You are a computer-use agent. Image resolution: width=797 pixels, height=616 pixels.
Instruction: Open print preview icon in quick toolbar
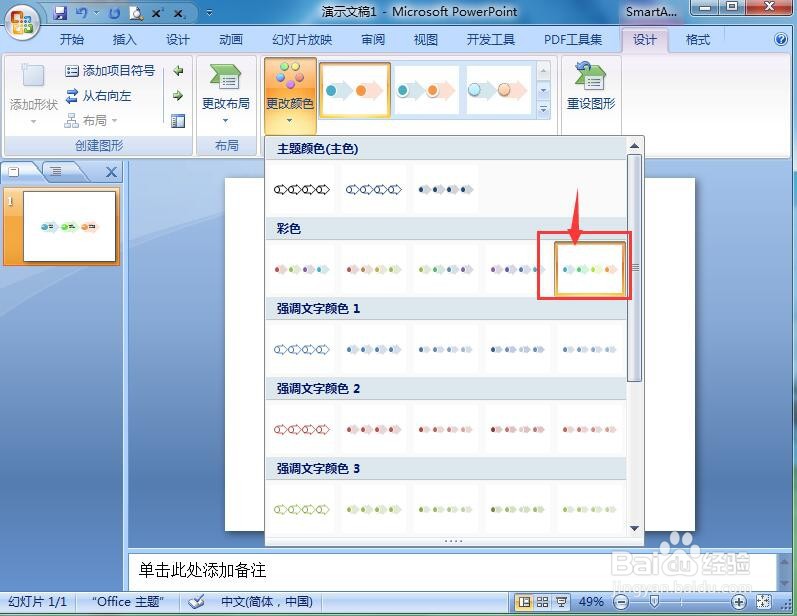[136, 13]
